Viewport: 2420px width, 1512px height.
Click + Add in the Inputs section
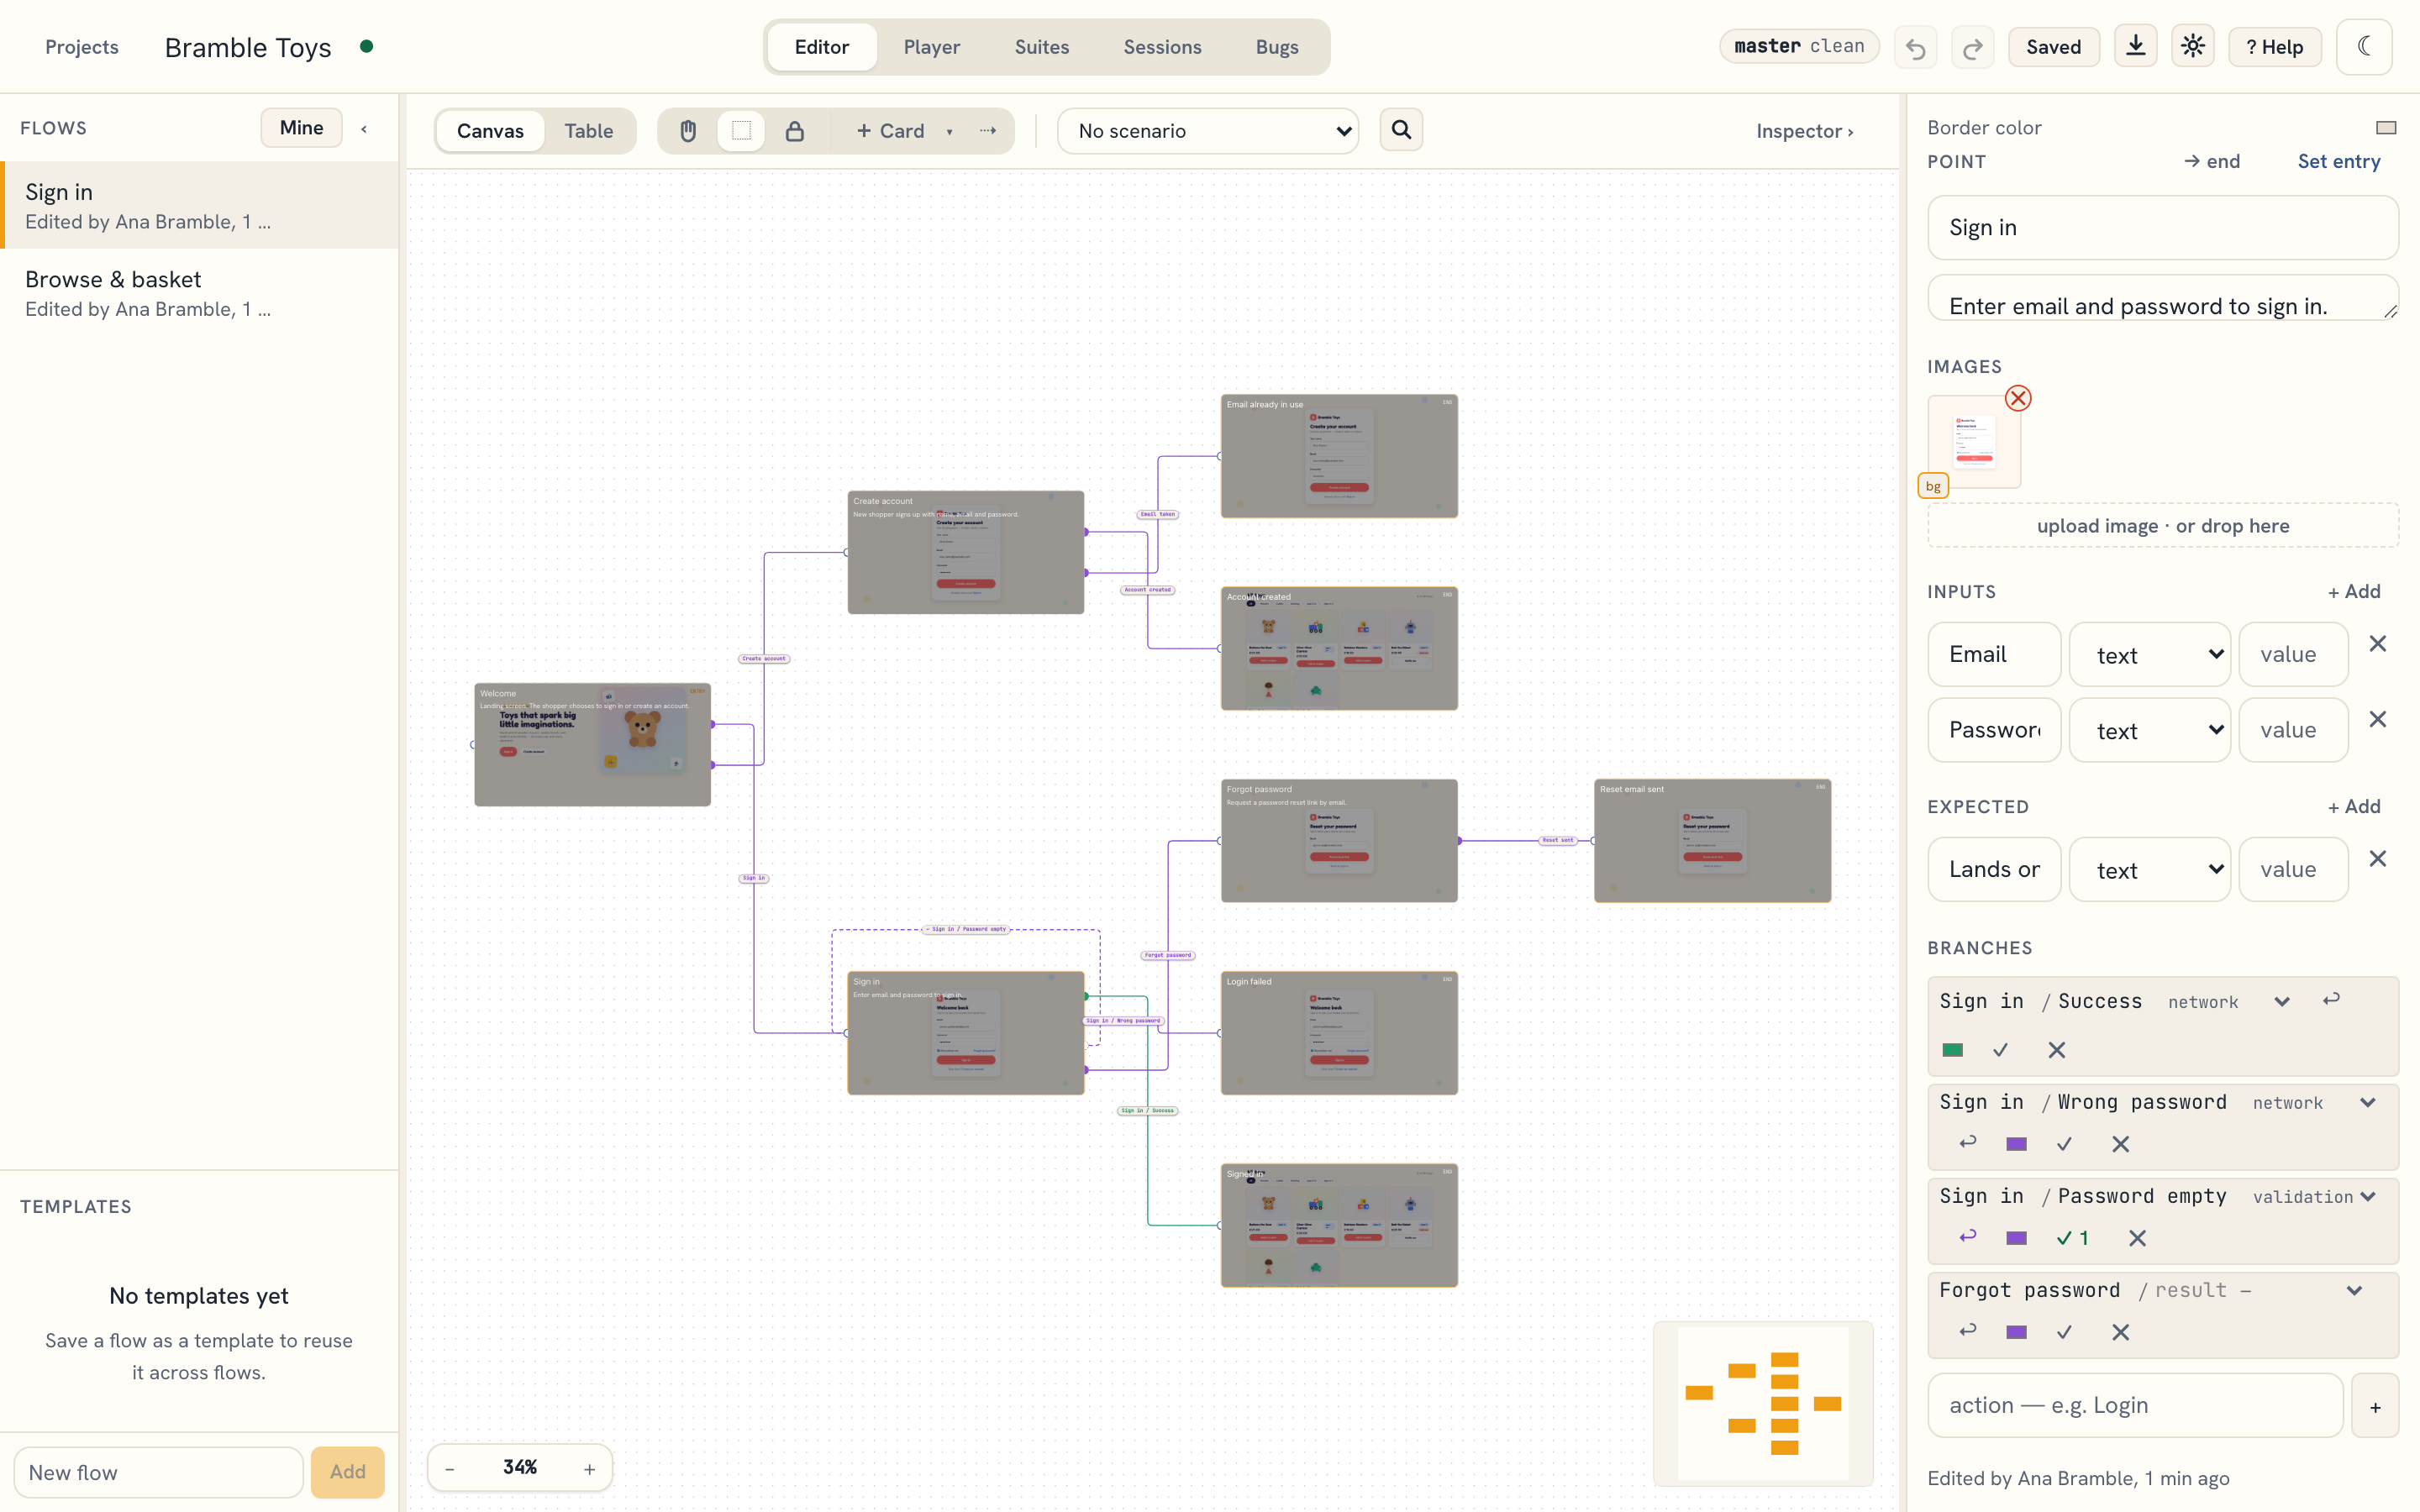(2353, 591)
